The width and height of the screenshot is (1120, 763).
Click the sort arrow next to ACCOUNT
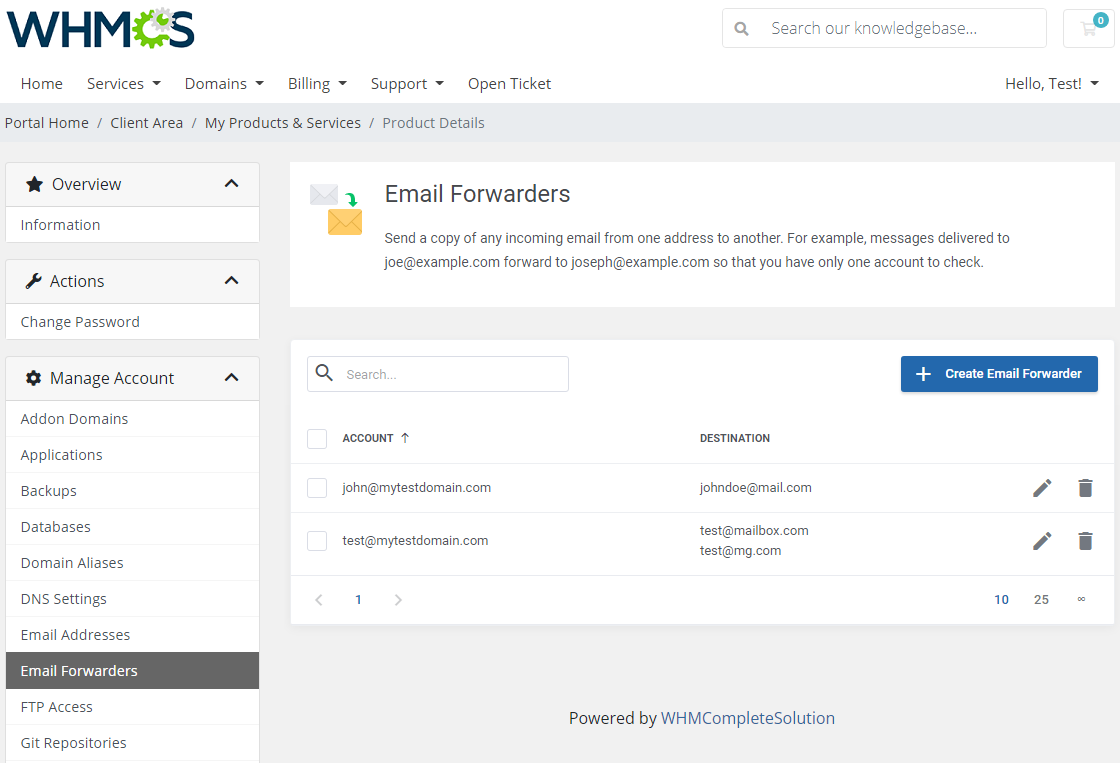[x=405, y=438]
